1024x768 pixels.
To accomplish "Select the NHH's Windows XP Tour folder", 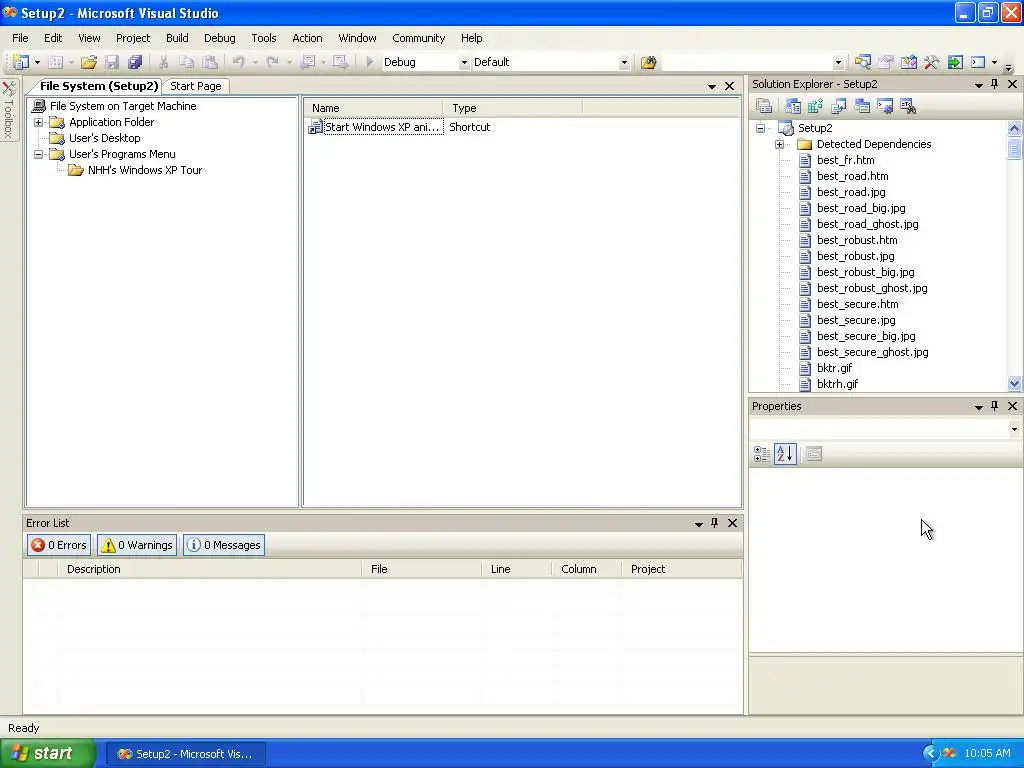I will [144, 170].
